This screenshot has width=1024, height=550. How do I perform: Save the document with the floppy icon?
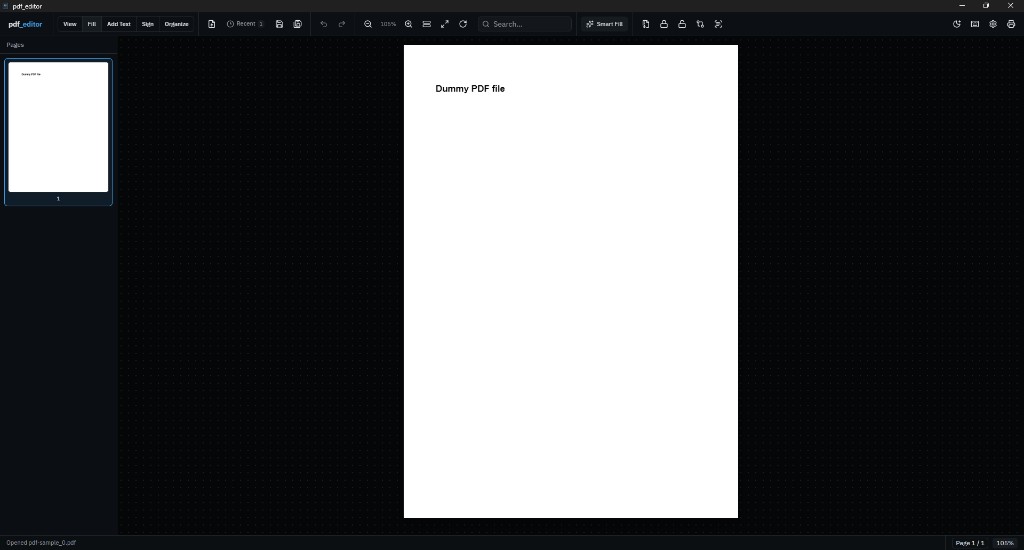tap(280, 24)
